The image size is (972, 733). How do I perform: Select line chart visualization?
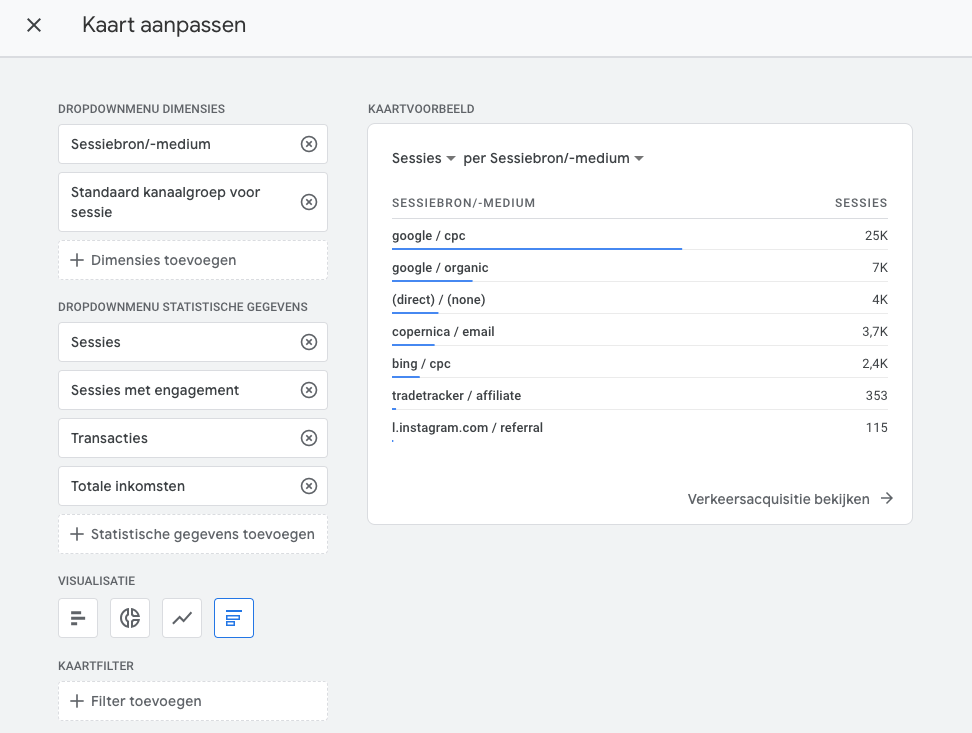pos(182,618)
